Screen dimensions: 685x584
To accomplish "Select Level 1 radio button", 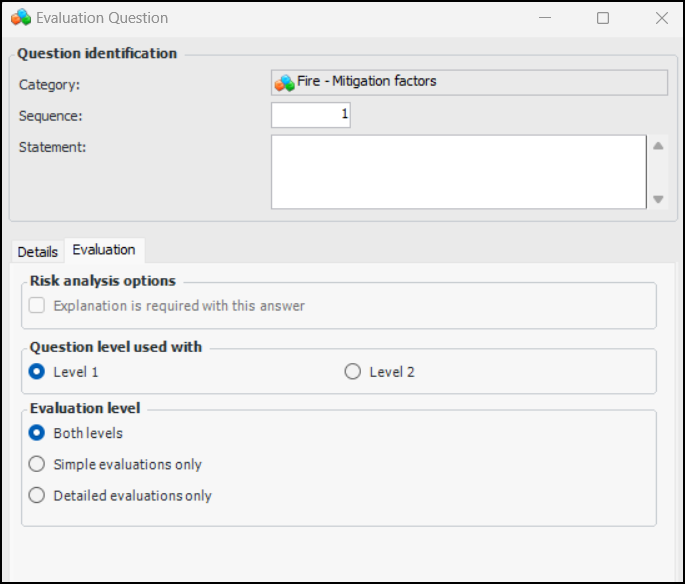I will click(x=37, y=372).
